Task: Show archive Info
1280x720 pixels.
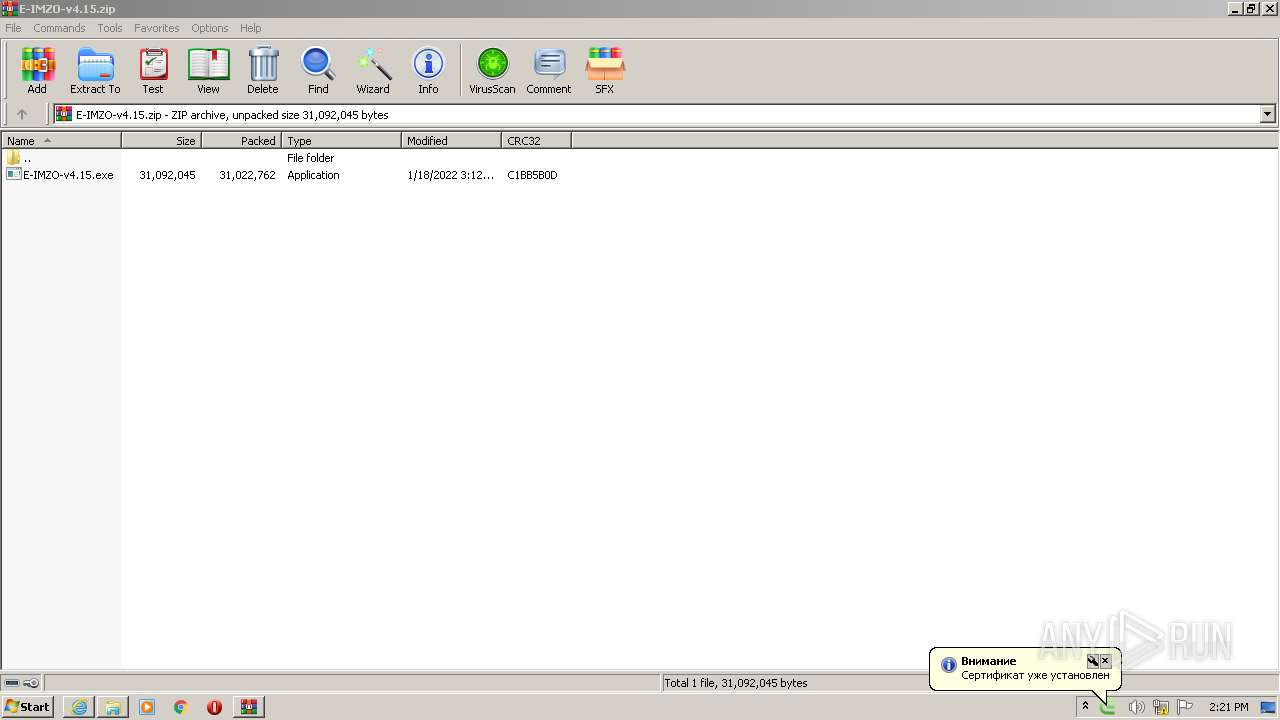Action: 428,71
